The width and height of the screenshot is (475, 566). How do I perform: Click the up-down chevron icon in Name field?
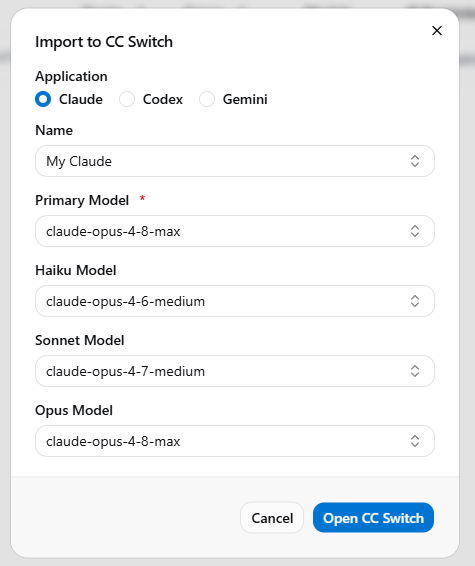(x=415, y=161)
